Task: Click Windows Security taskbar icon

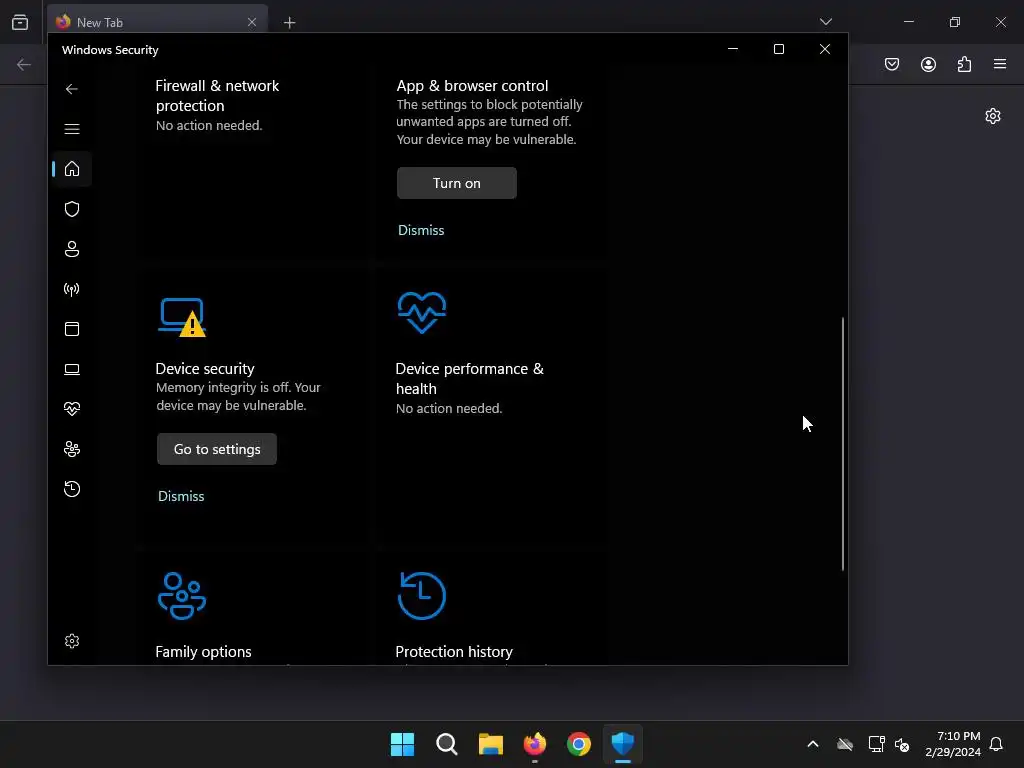Action: pyautogui.click(x=623, y=744)
